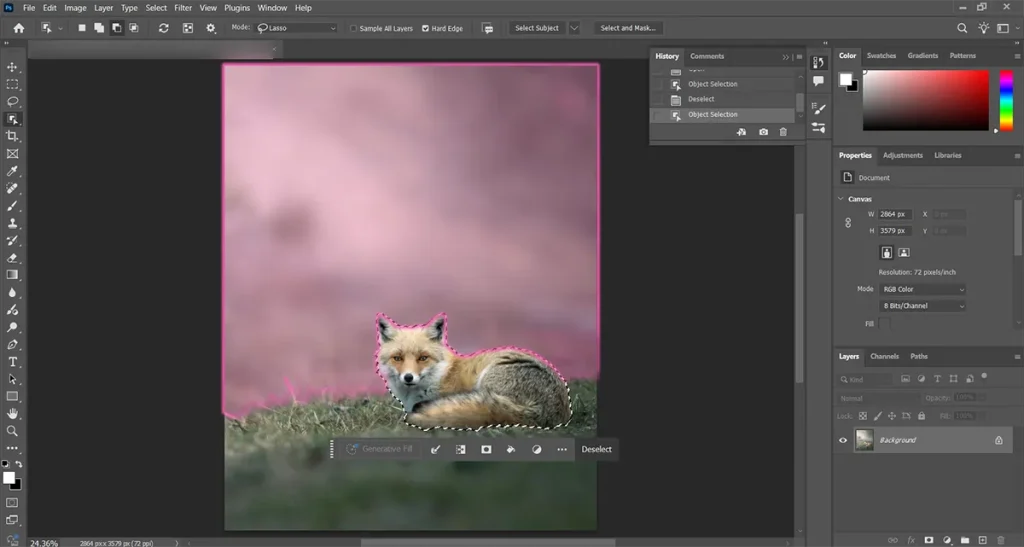Select the Gradient tool
Image resolution: width=1024 pixels, height=547 pixels.
click(12, 275)
